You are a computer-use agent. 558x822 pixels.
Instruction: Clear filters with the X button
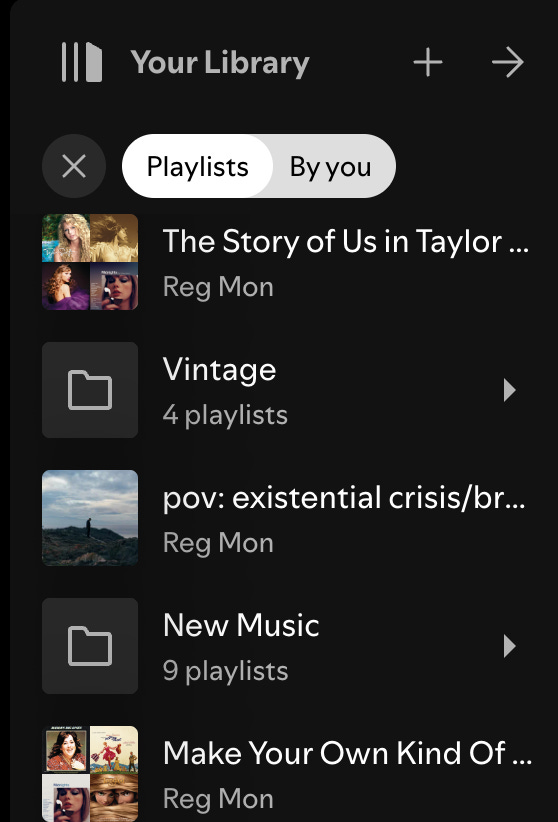coord(74,166)
